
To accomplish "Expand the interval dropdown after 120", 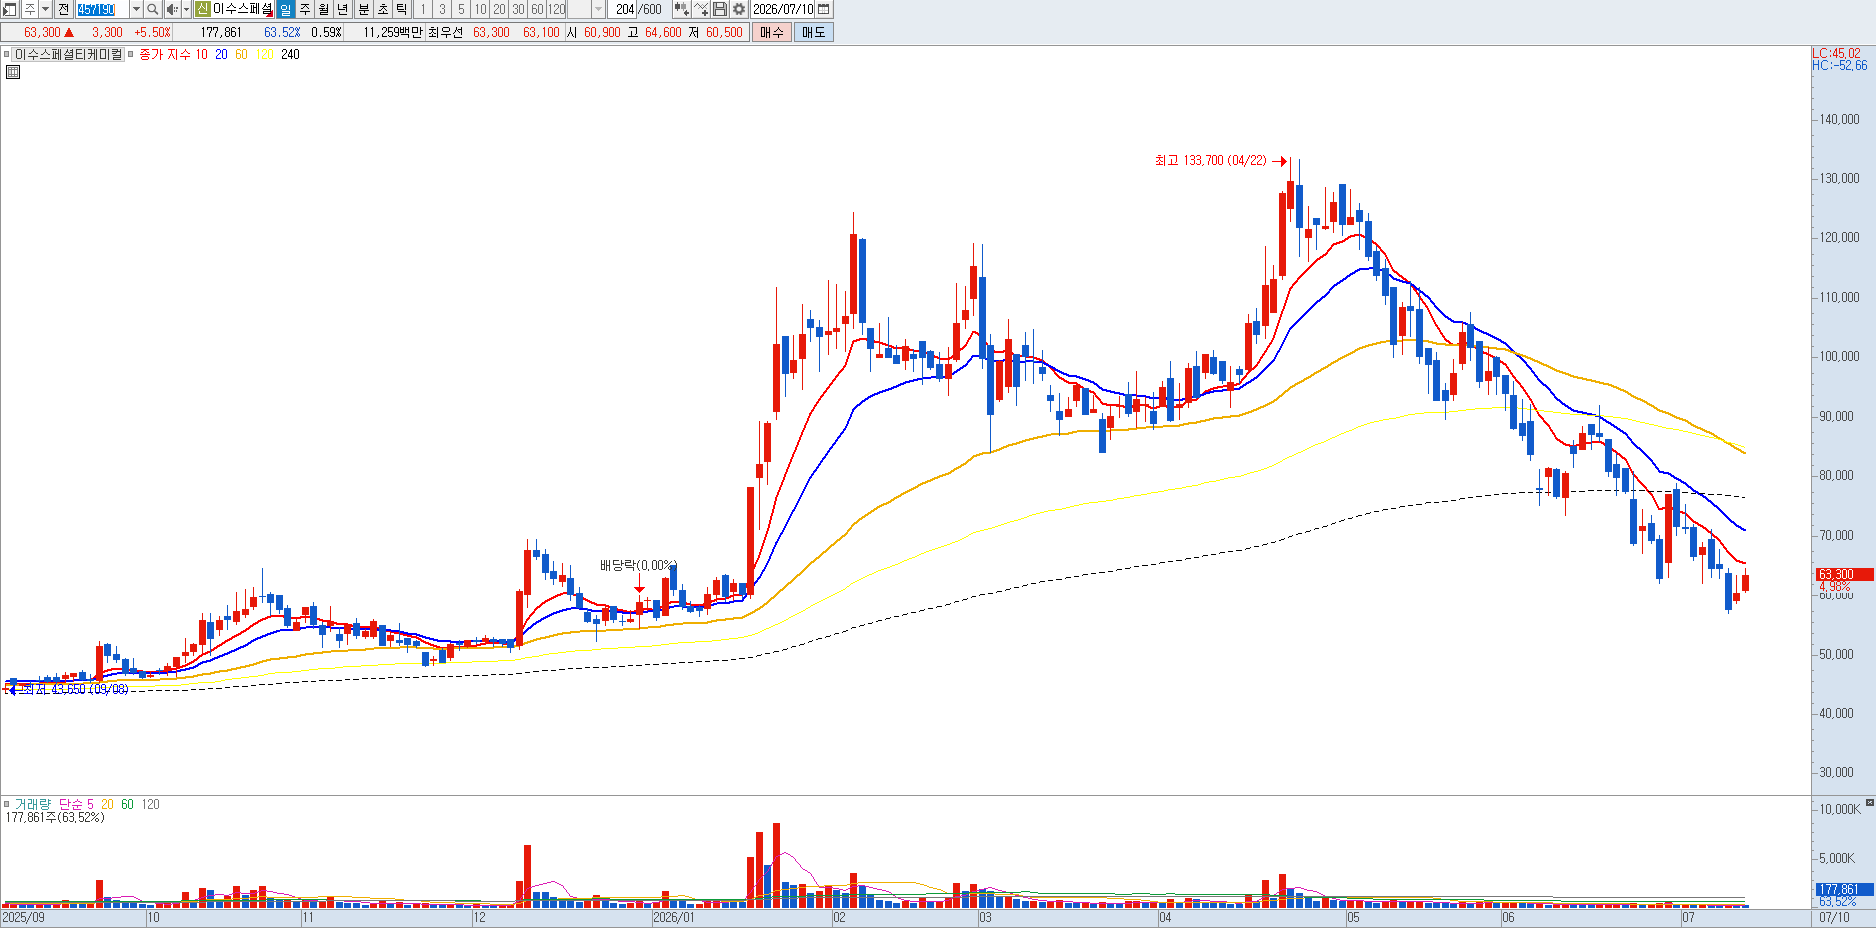I will click(598, 9).
